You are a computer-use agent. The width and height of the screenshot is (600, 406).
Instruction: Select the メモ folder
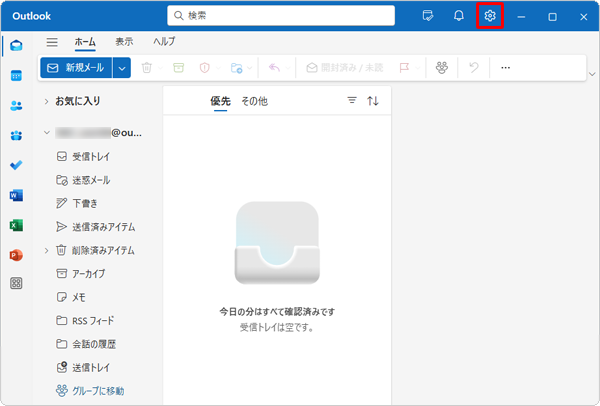(79, 297)
